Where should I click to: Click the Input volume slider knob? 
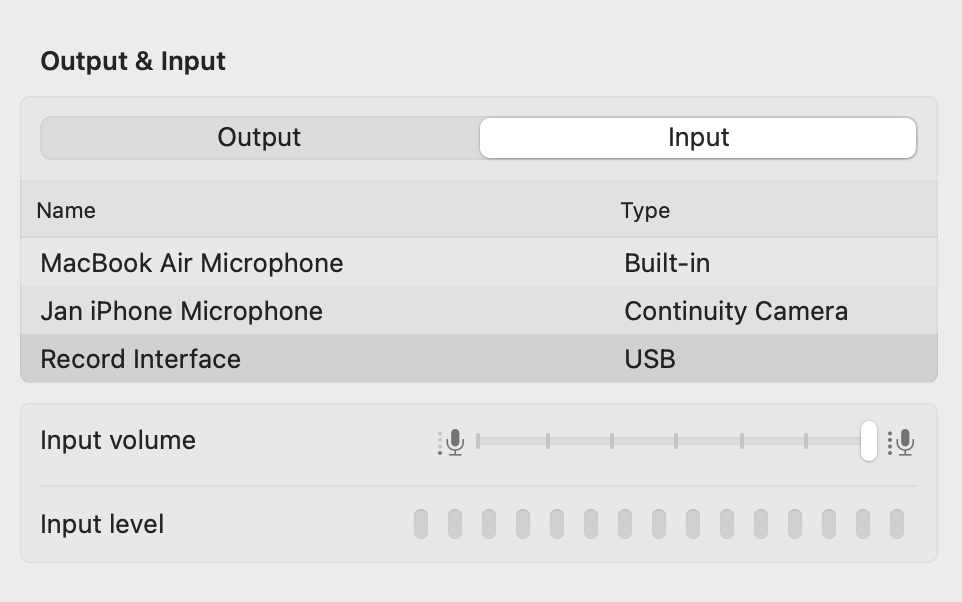[869, 441]
